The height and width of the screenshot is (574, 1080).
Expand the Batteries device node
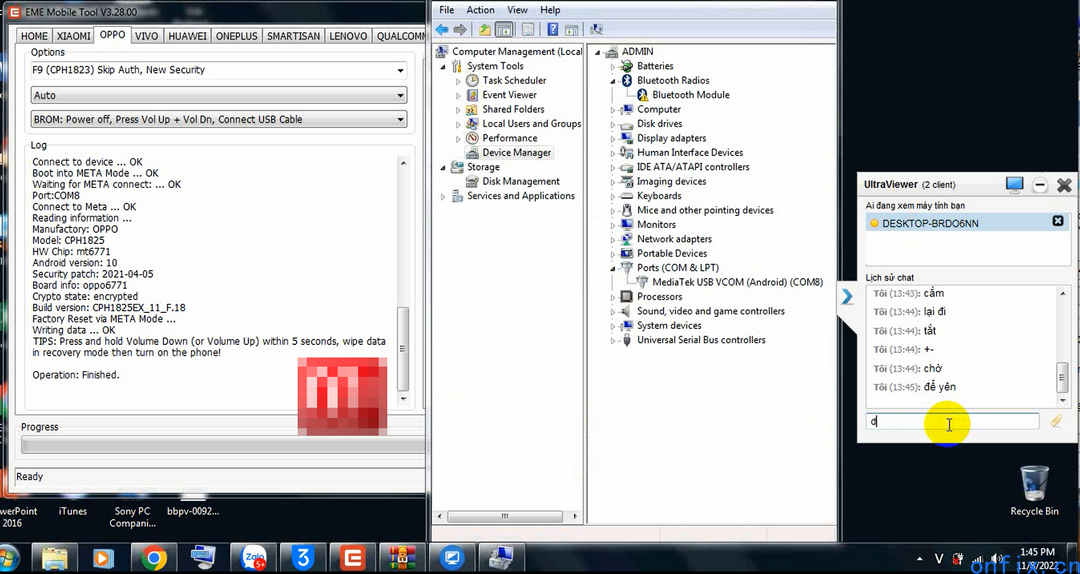coord(612,66)
